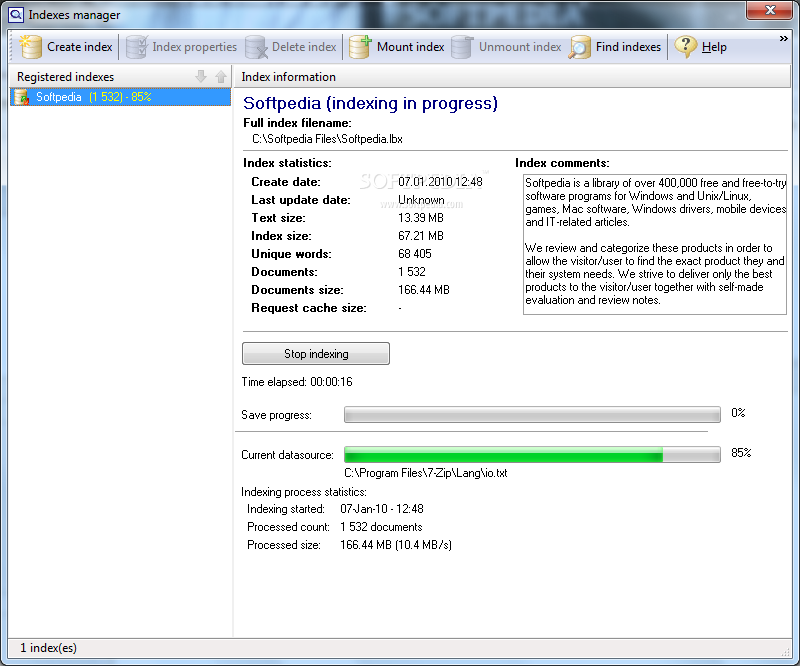Viewport: 800px width, 666px height.
Task: Click Unique words value 68 405
Action: [415, 254]
